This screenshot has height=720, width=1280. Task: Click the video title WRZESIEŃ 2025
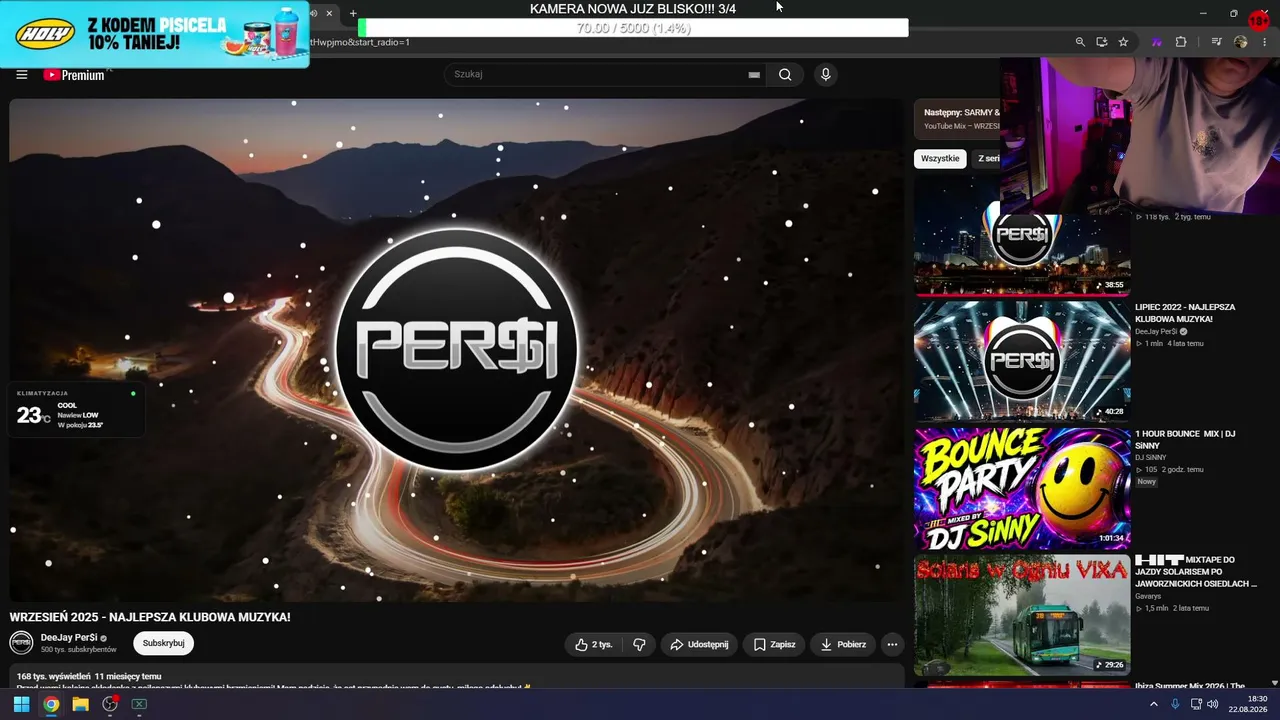pos(150,617)
